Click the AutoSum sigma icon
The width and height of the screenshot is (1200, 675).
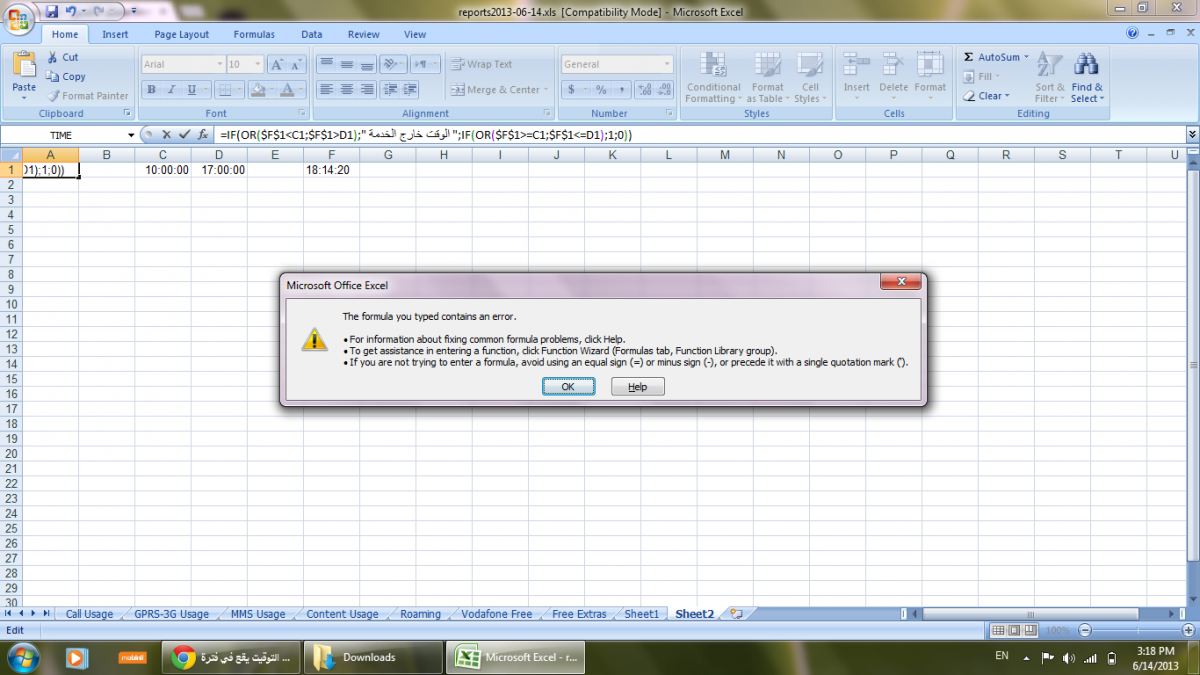(x=969, y=58)
